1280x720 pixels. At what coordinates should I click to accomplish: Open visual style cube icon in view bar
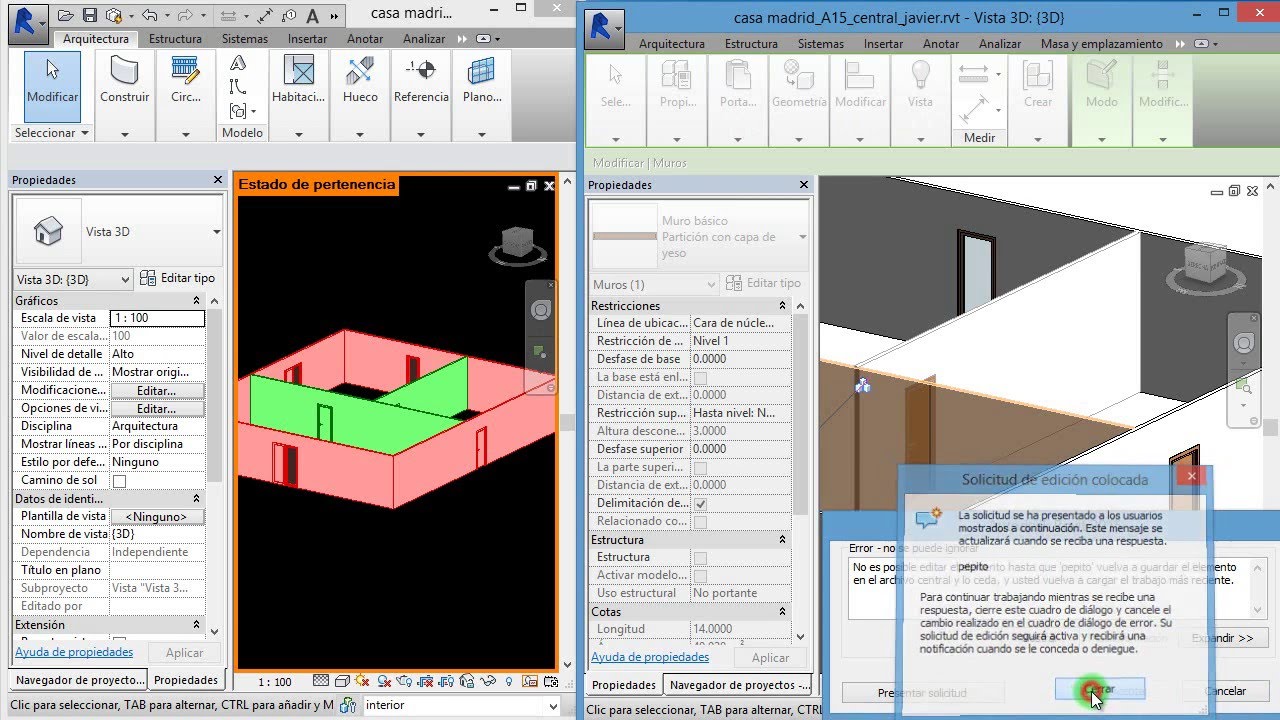coord(342,681)
